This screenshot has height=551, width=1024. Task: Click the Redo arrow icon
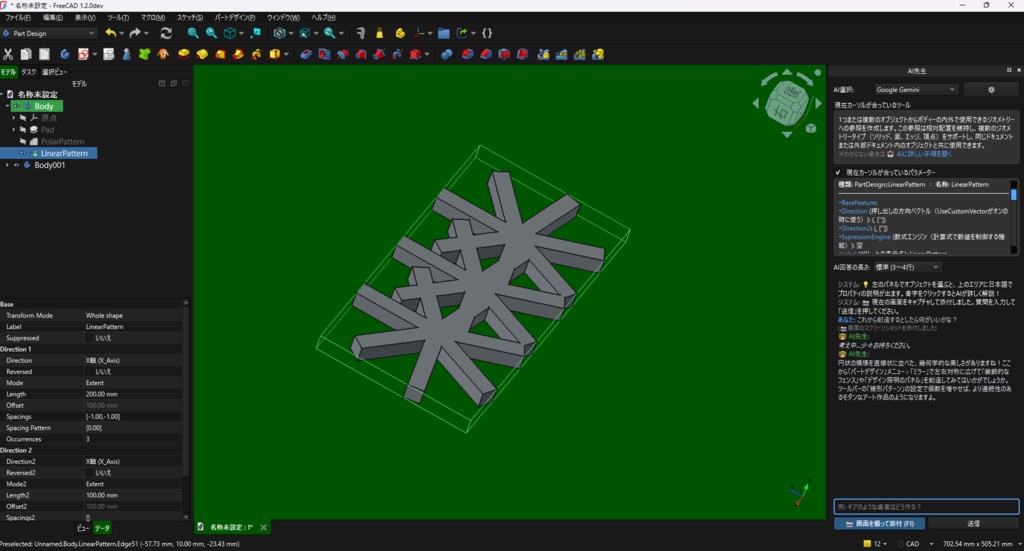click(135, 33)
